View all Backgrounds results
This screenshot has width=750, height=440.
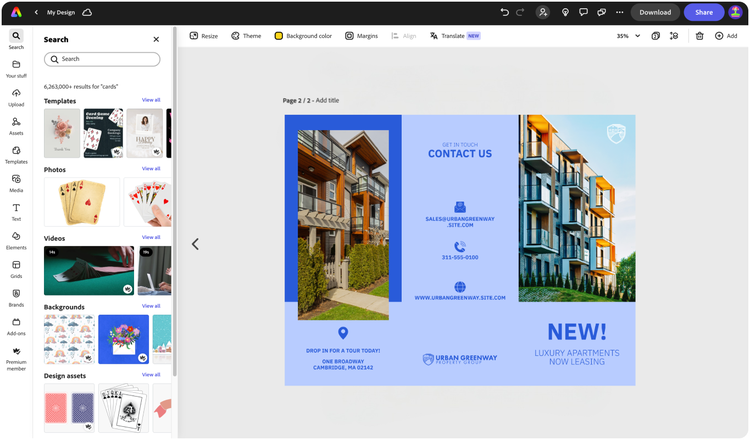coord(151,306)
